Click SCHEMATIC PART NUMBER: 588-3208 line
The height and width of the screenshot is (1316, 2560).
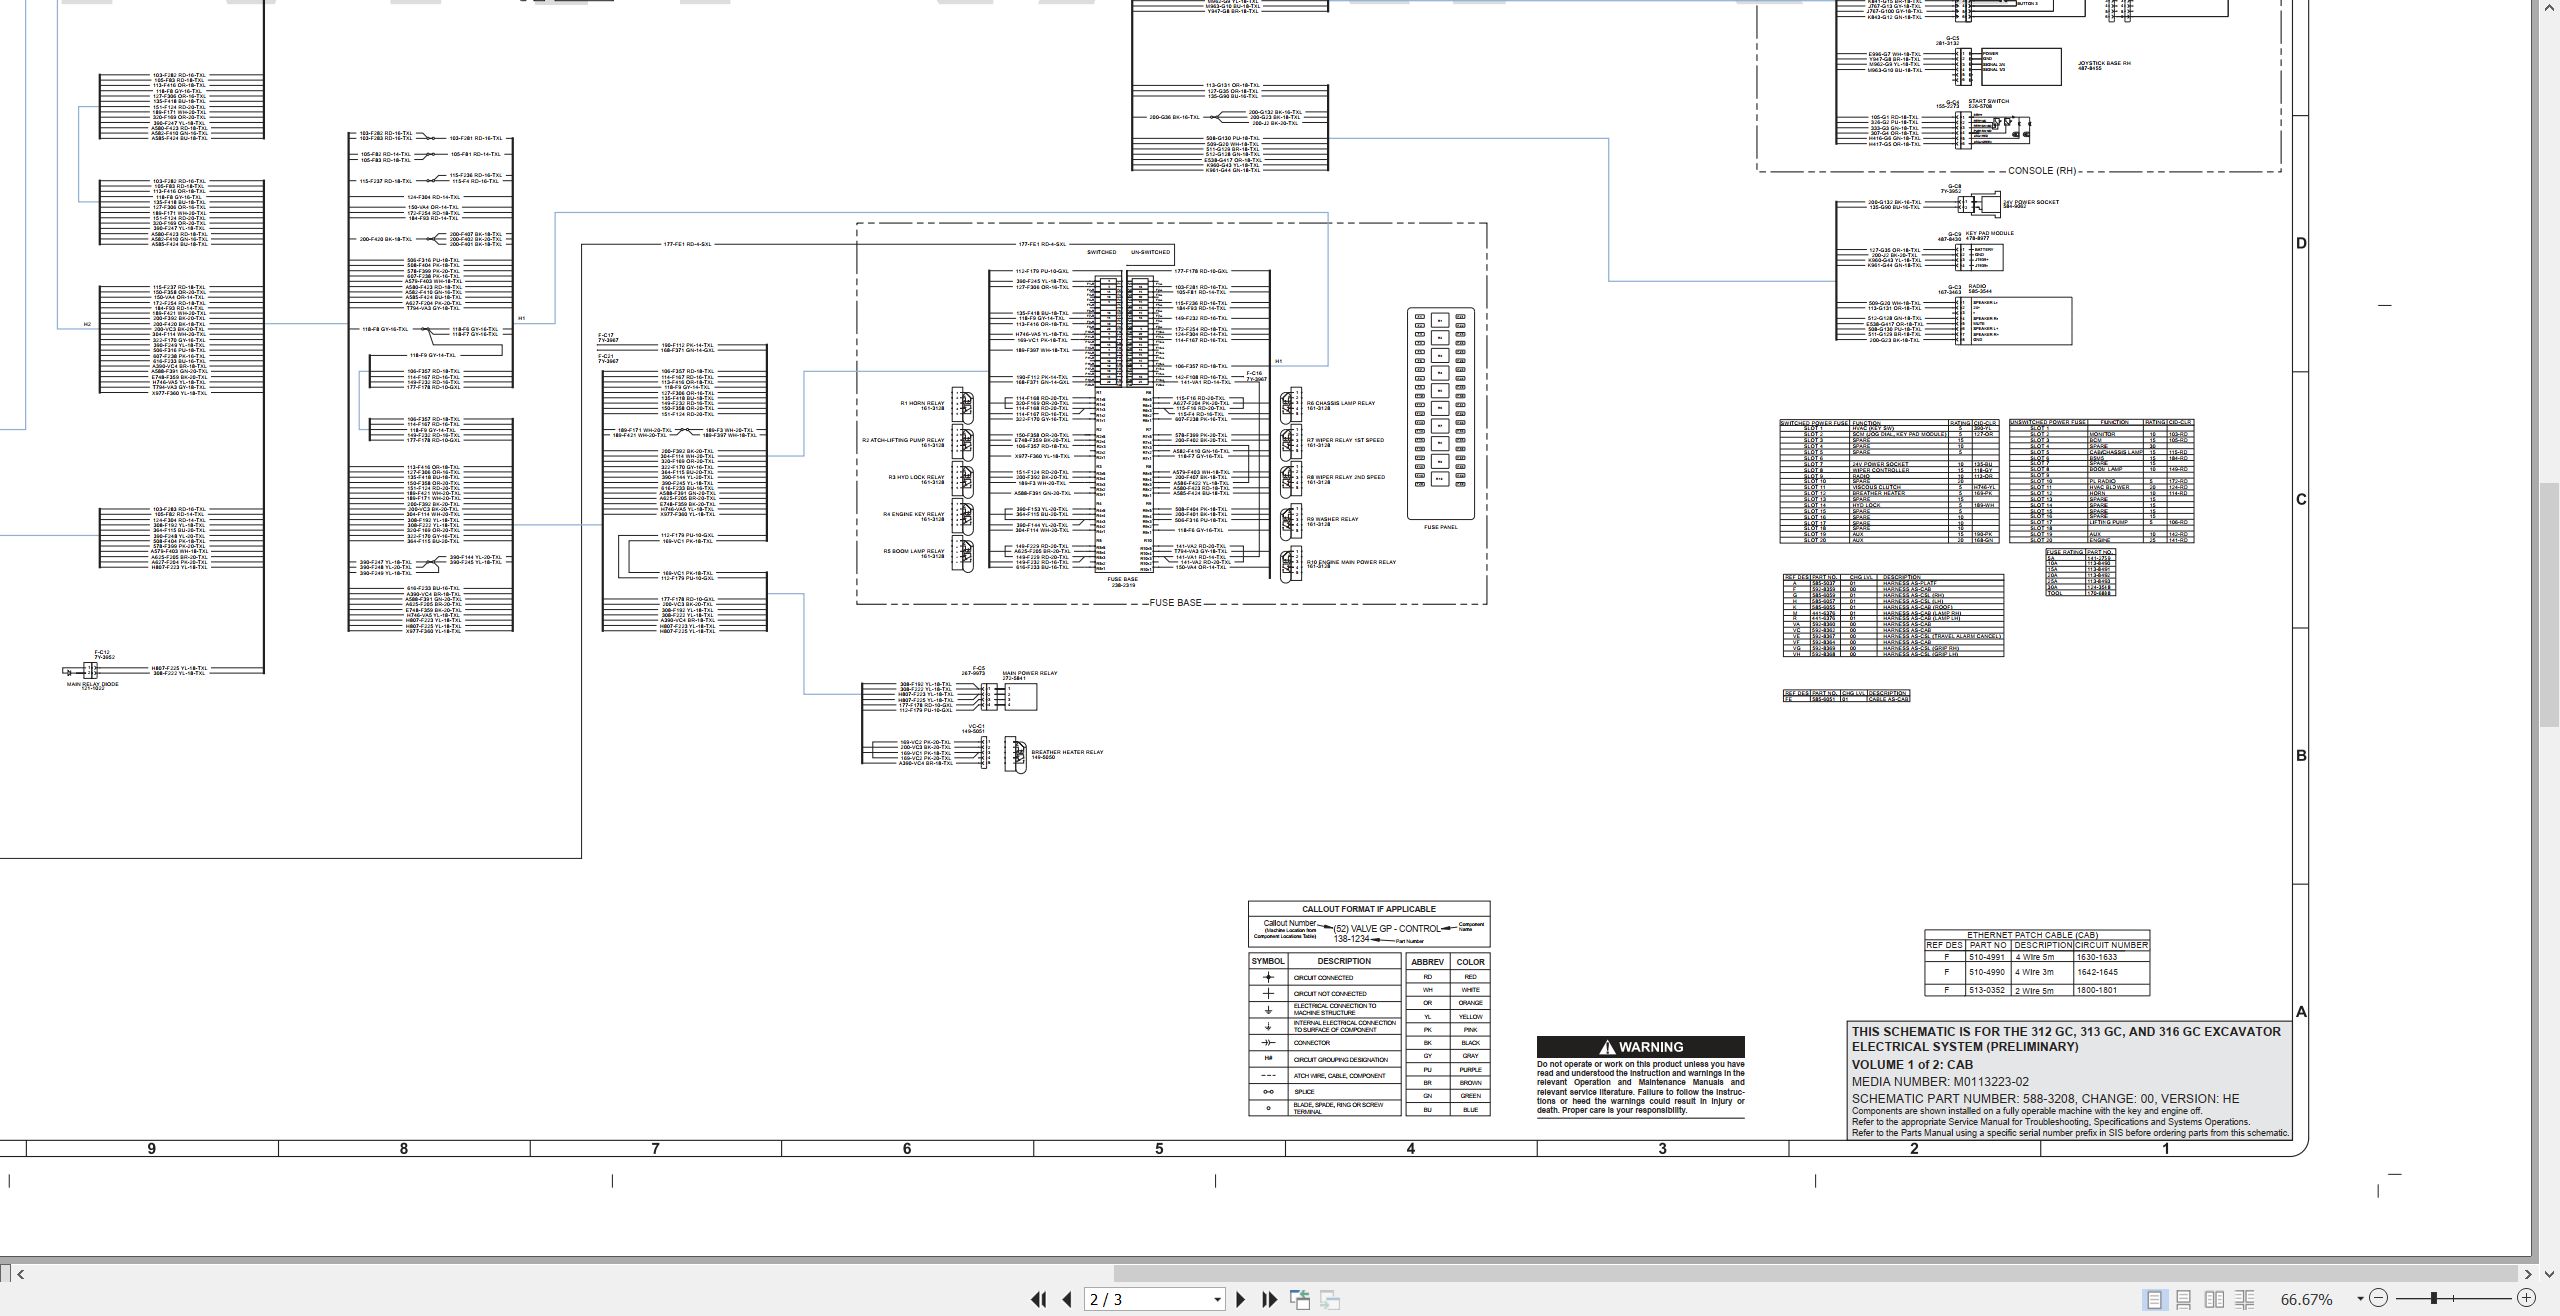[x=2045, y=1099]
